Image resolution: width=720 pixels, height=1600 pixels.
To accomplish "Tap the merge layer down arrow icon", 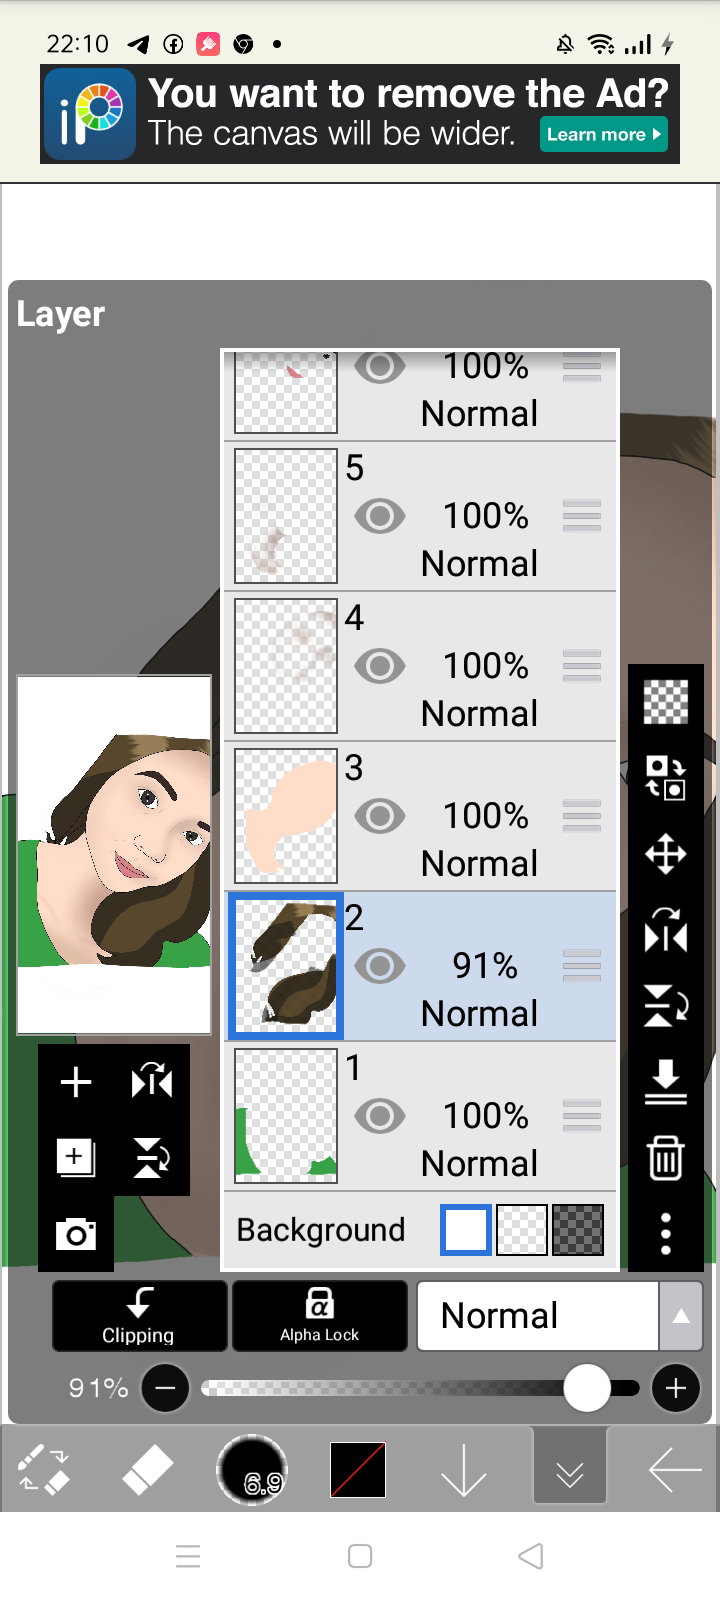I will click(665, 1082).
